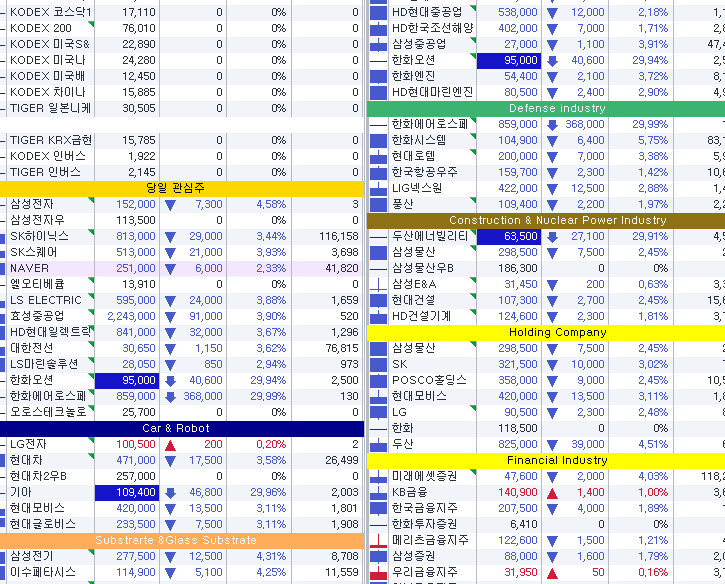The width and height of the screenshot is (725, 584).
Task: Select the 삼성물산우B stock name
Action: pyautogui.click(x=423, y=268)
